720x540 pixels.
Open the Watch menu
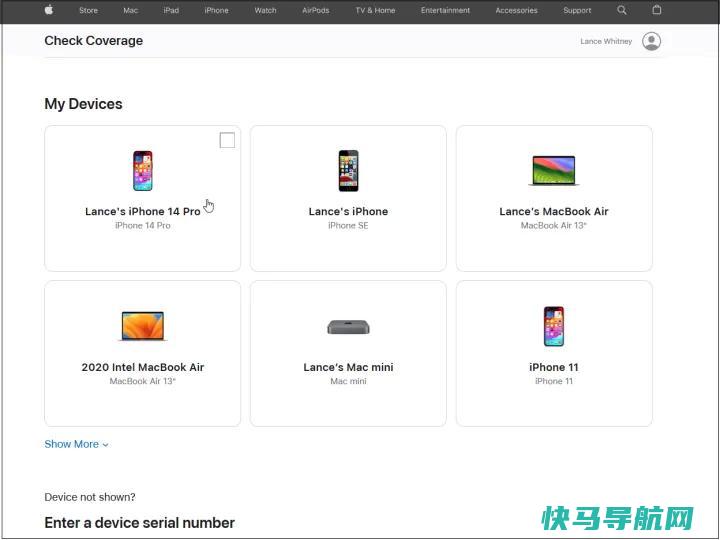(265, 10)
